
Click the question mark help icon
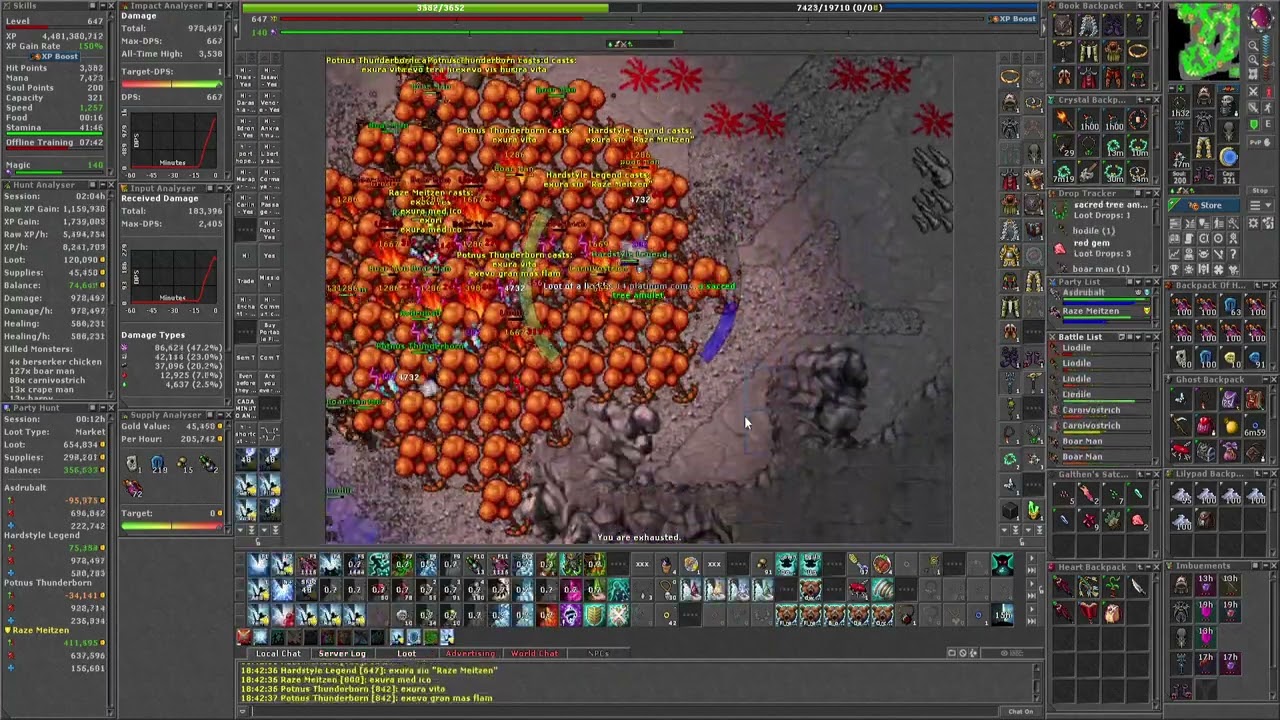[1233, 253]
